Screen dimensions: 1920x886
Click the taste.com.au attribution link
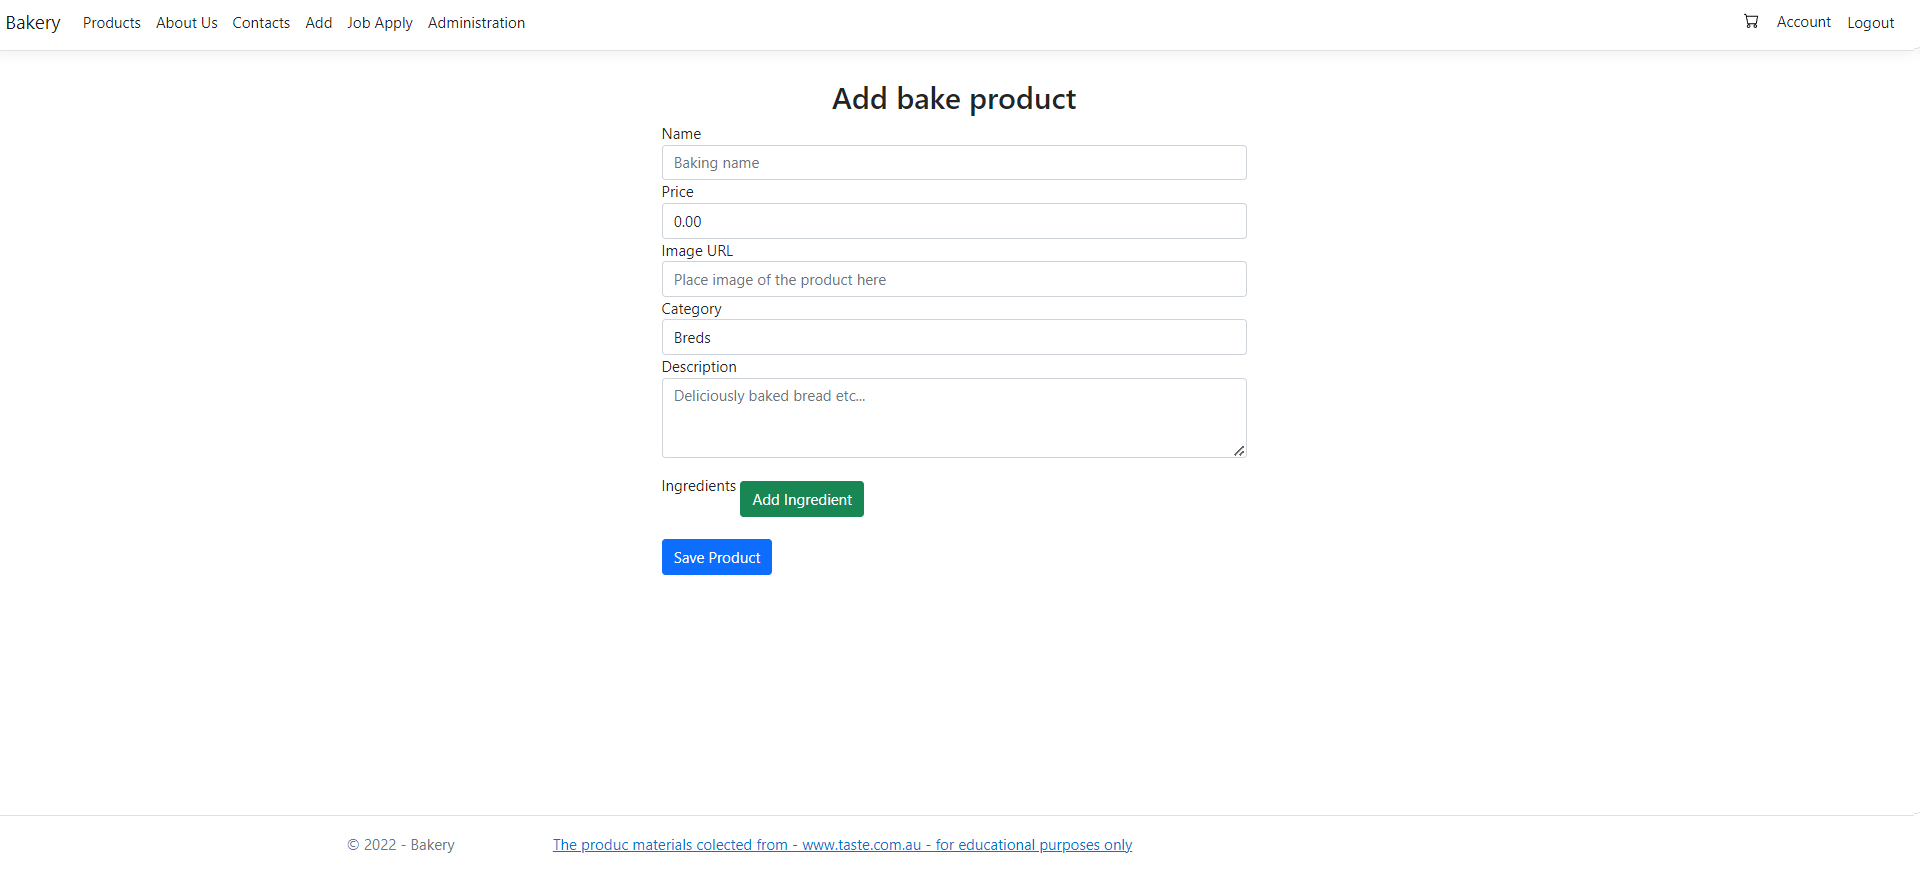click(842, 844)
